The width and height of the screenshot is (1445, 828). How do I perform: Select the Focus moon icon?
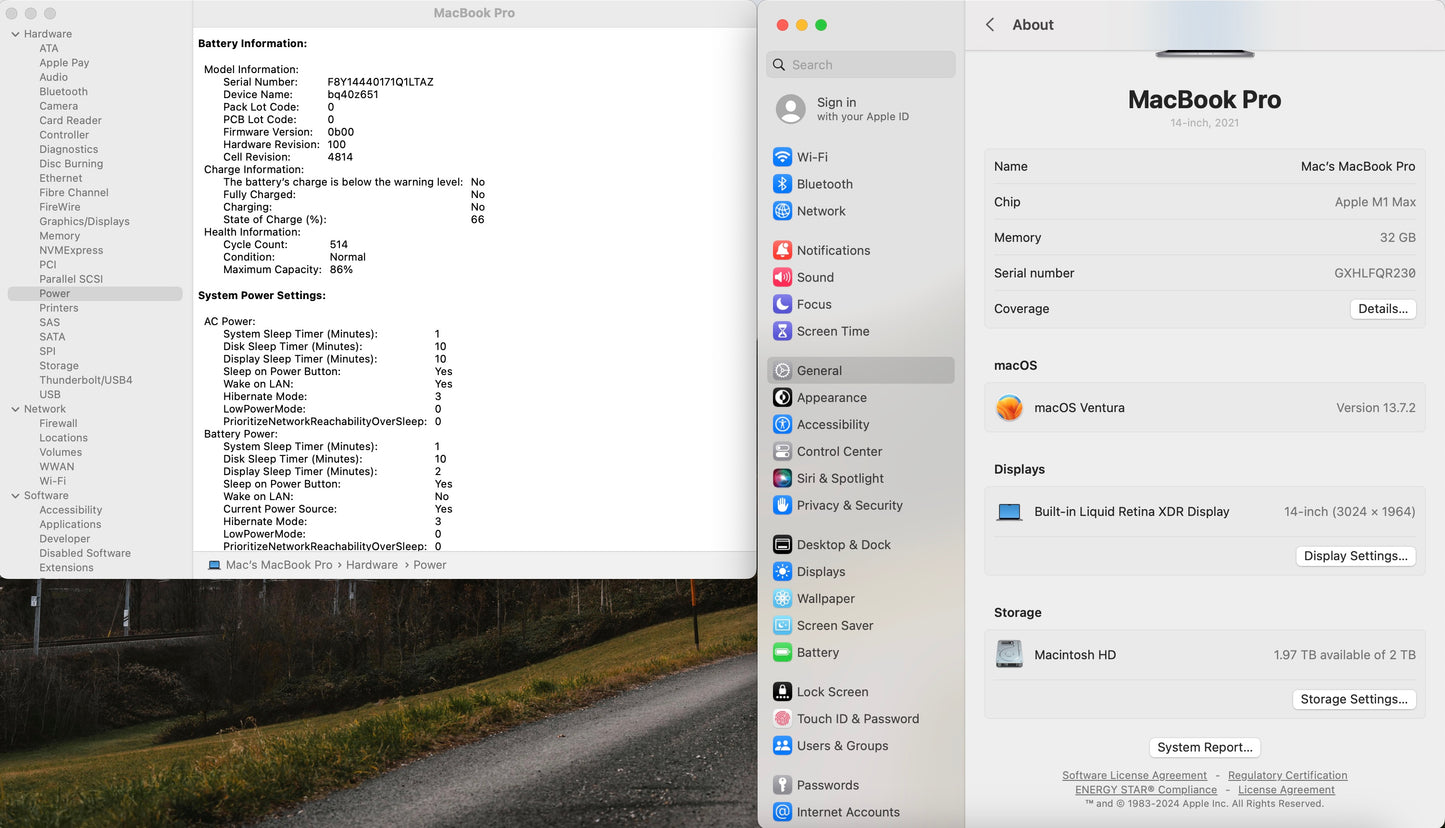(x=782, y=304)
